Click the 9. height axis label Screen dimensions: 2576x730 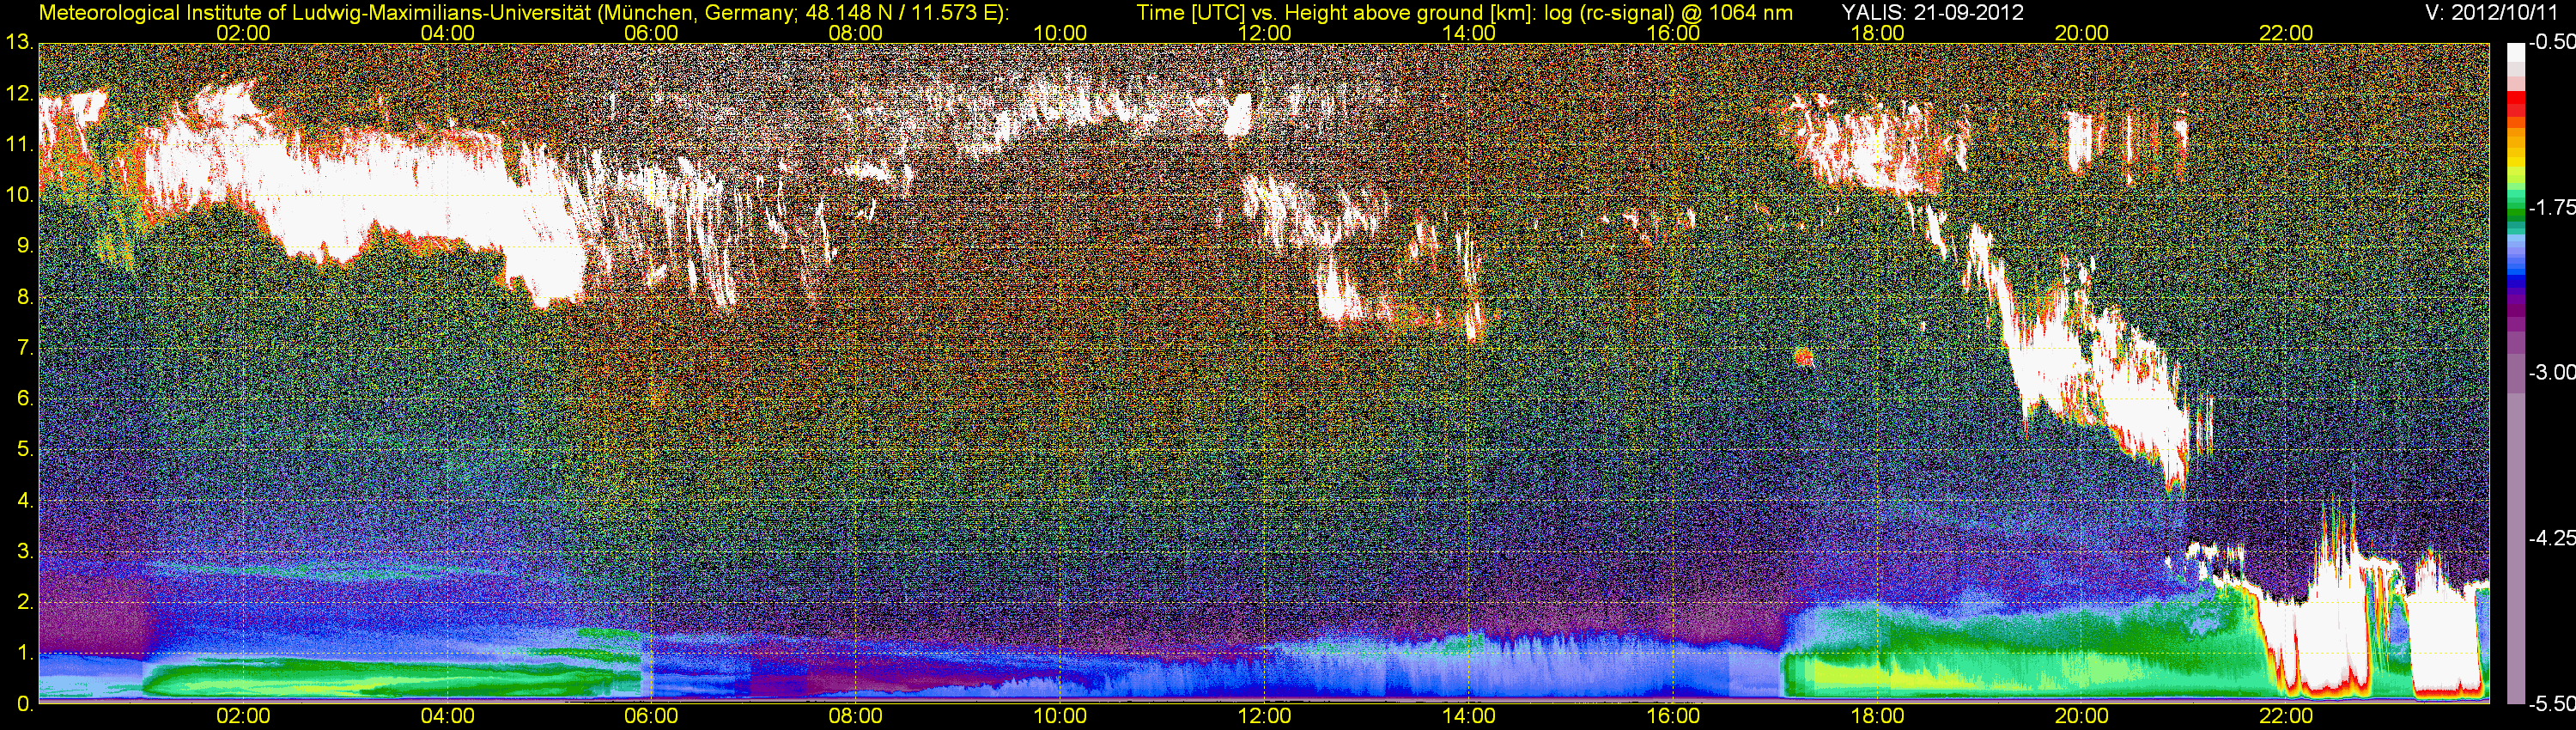pos(25,246)
